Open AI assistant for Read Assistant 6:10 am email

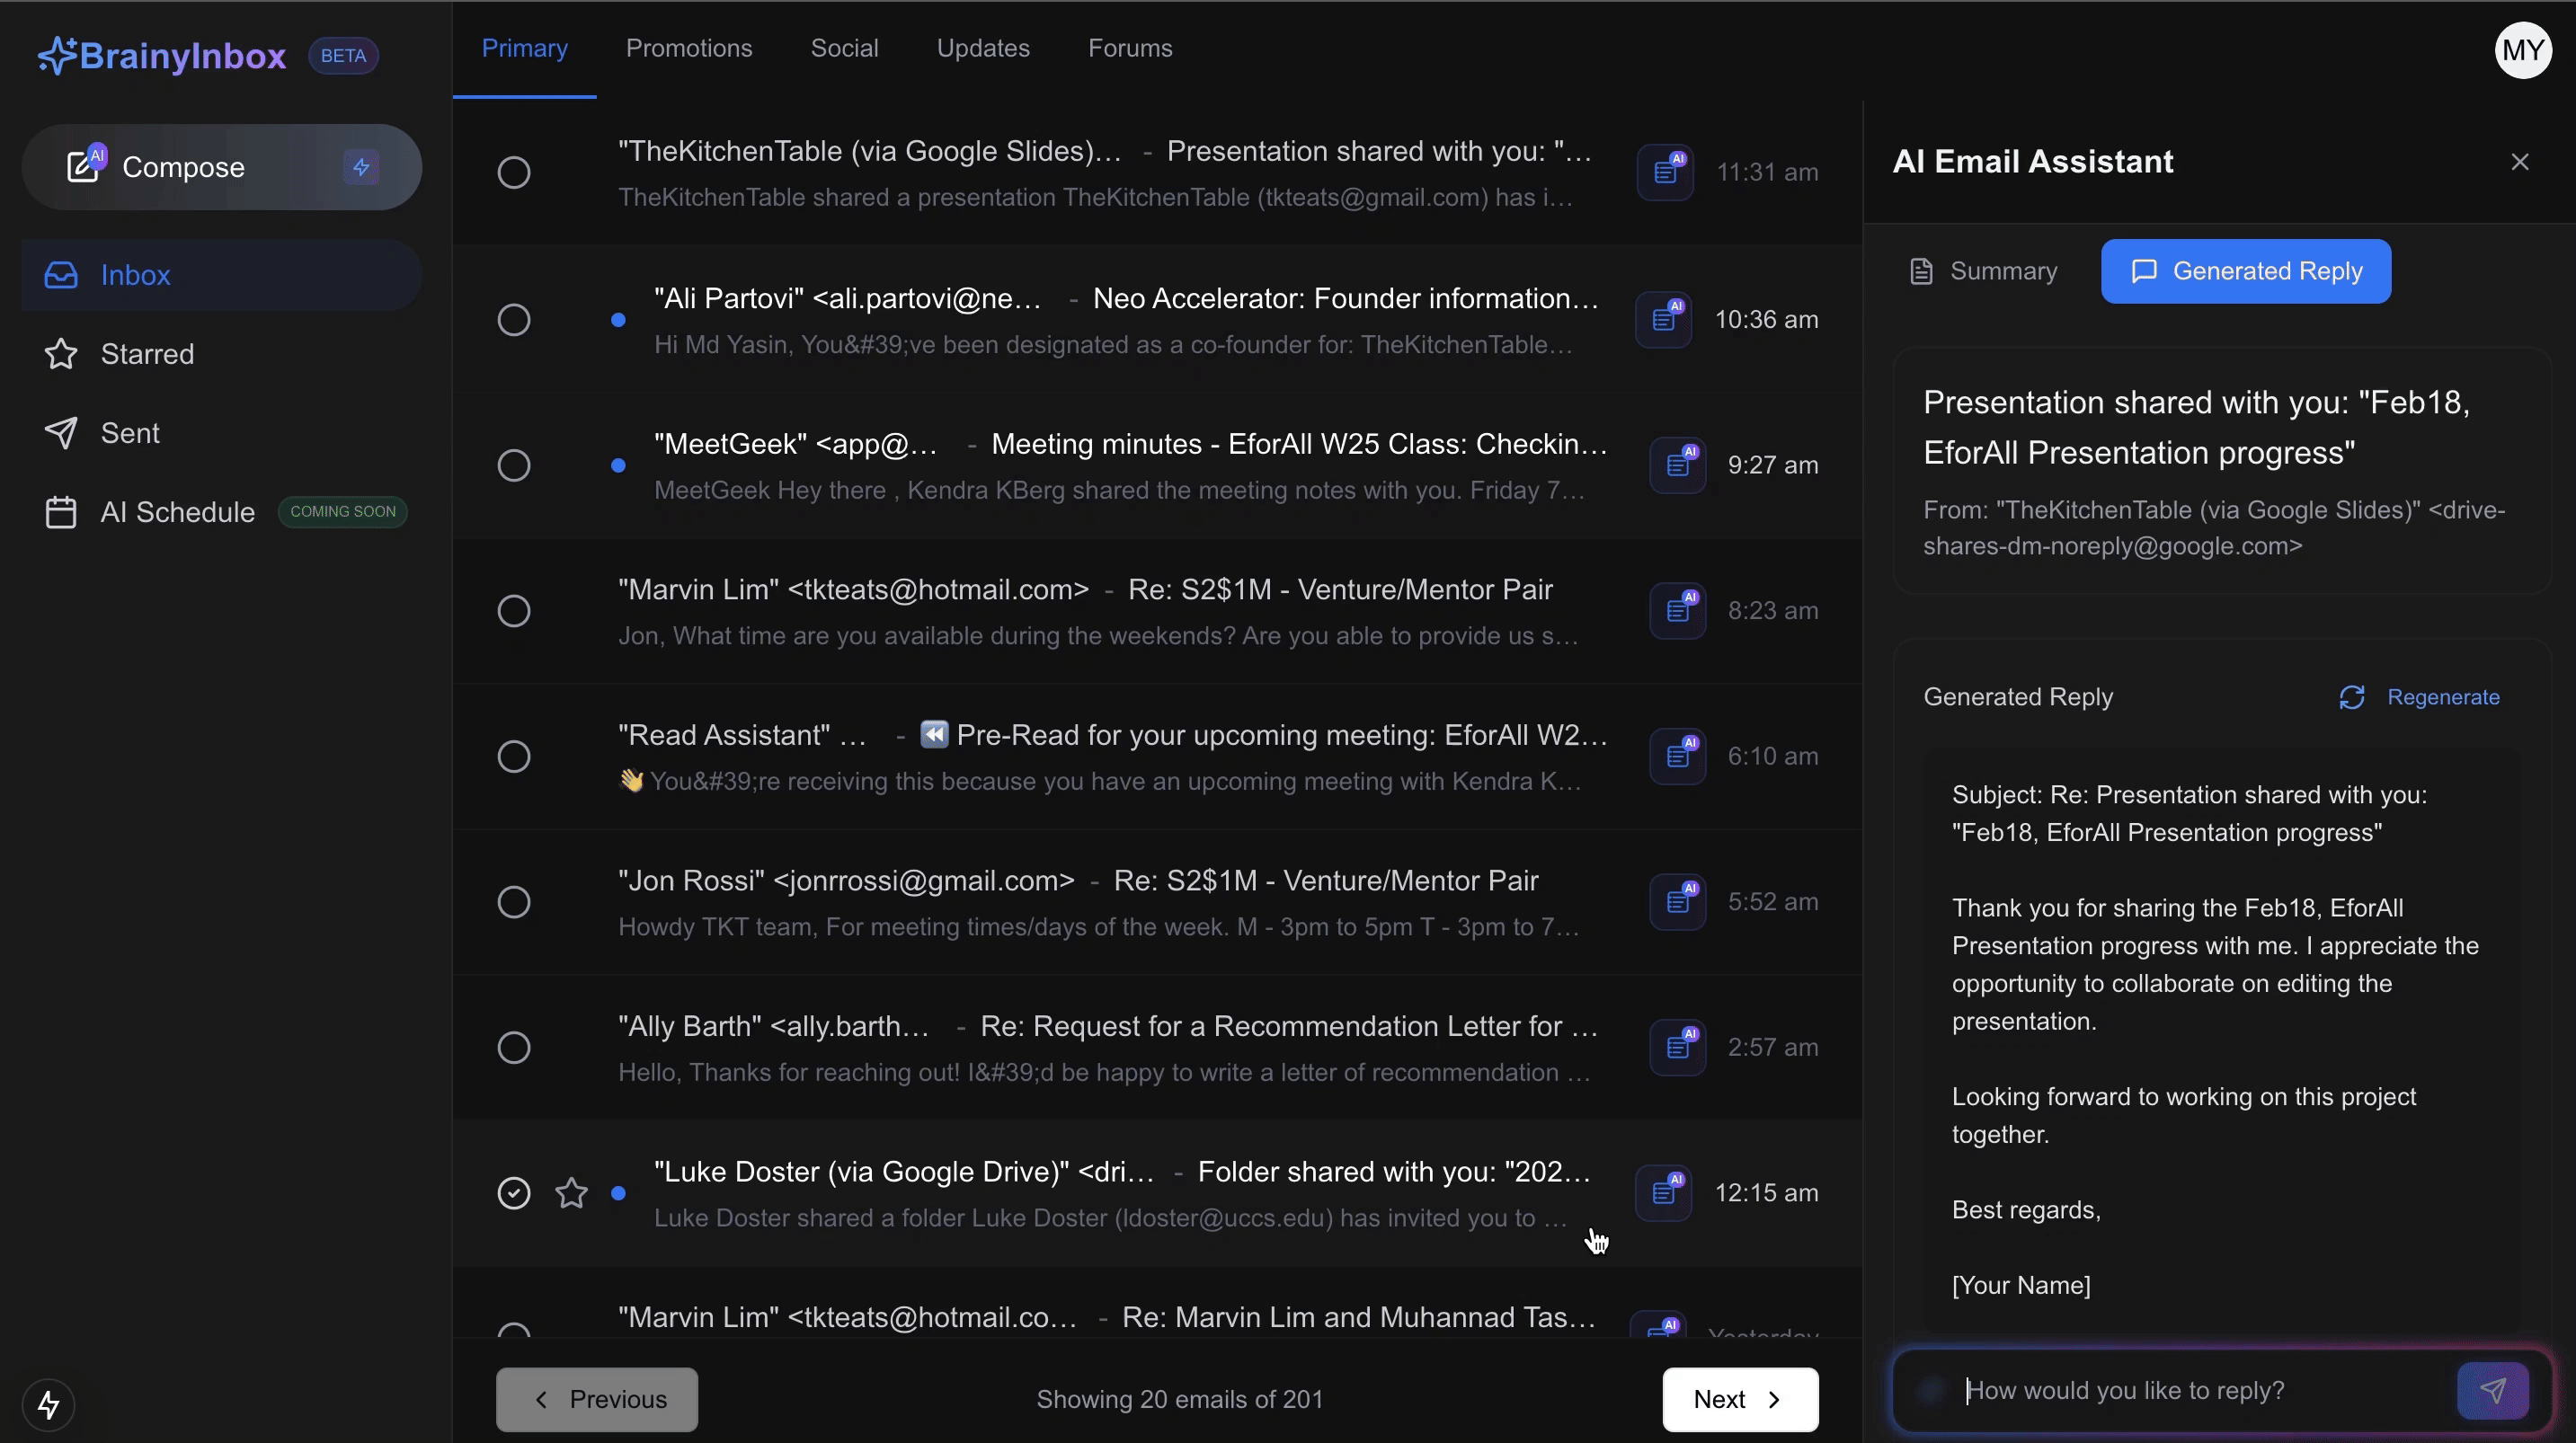tap(1678, 756)
